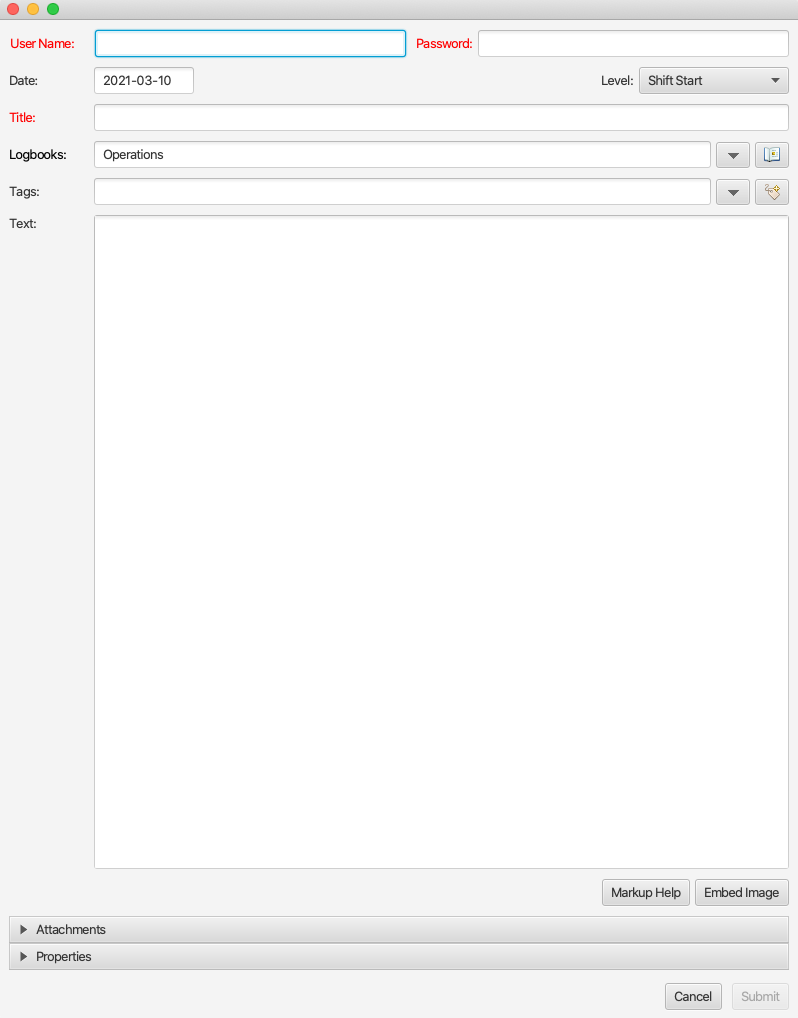This screenshot has width=798, height=1018.
Task: Open the Logbooks dropdown arrow
Action: 732,155
